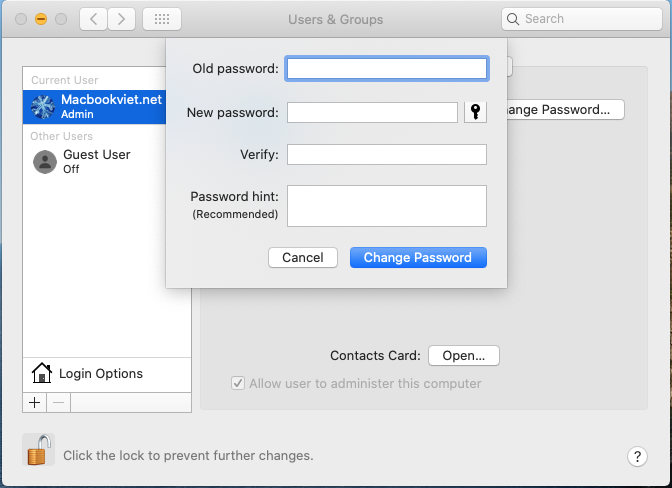Confirm with the blue Change Password button
Viewport: 672px width, 488px height.
point(418,257)
